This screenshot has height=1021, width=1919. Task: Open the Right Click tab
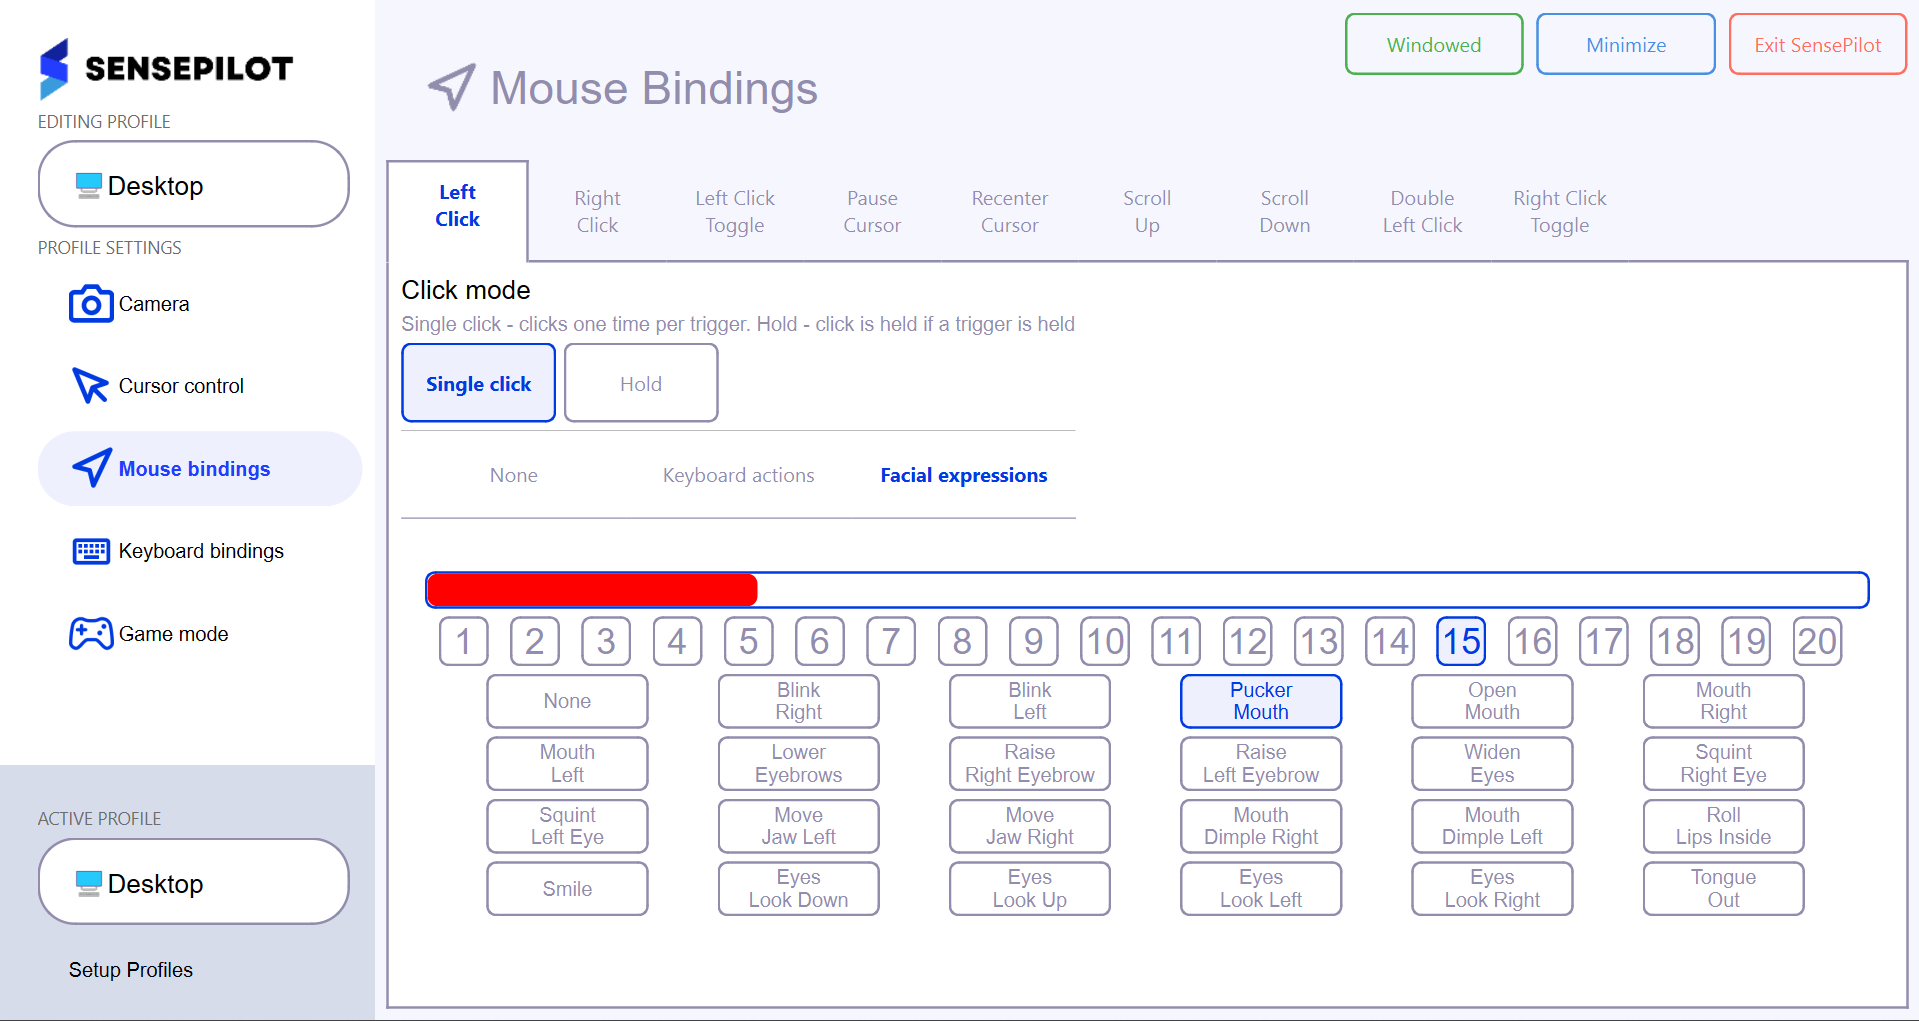(597, 212)
